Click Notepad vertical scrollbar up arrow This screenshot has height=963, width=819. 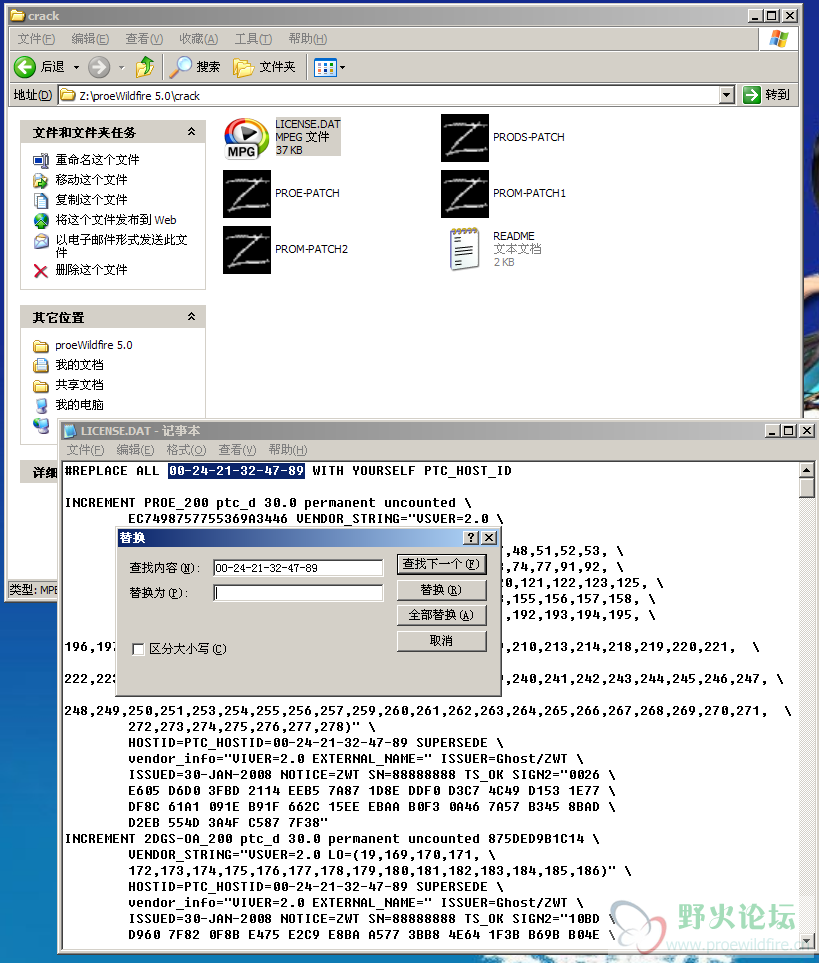pyautogui.click(x=807, y=470)
